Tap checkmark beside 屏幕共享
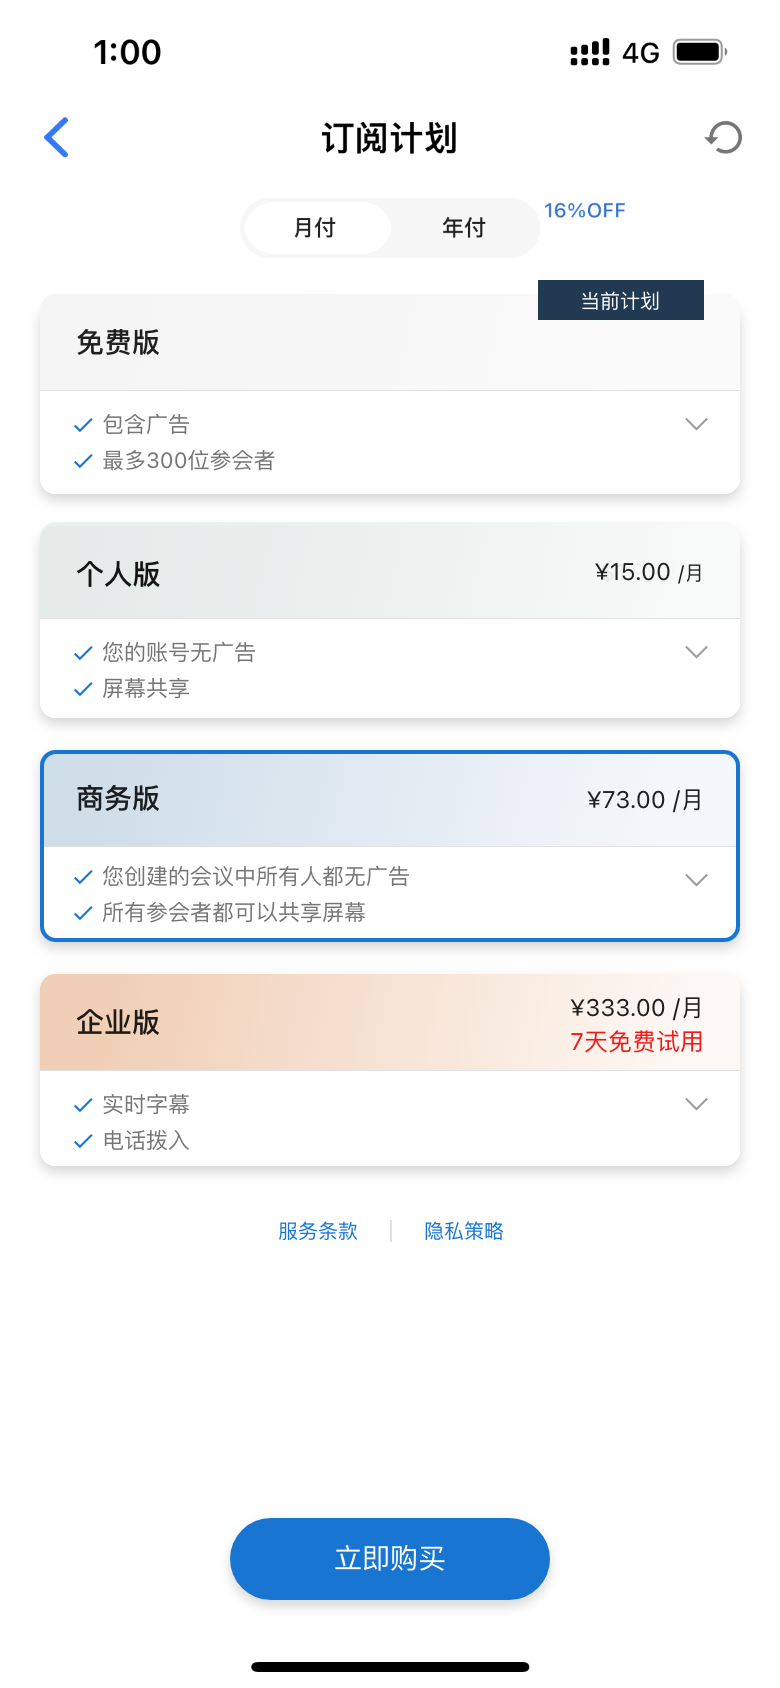The height and width of the screenshot is (1688, 780). (83, 689)
